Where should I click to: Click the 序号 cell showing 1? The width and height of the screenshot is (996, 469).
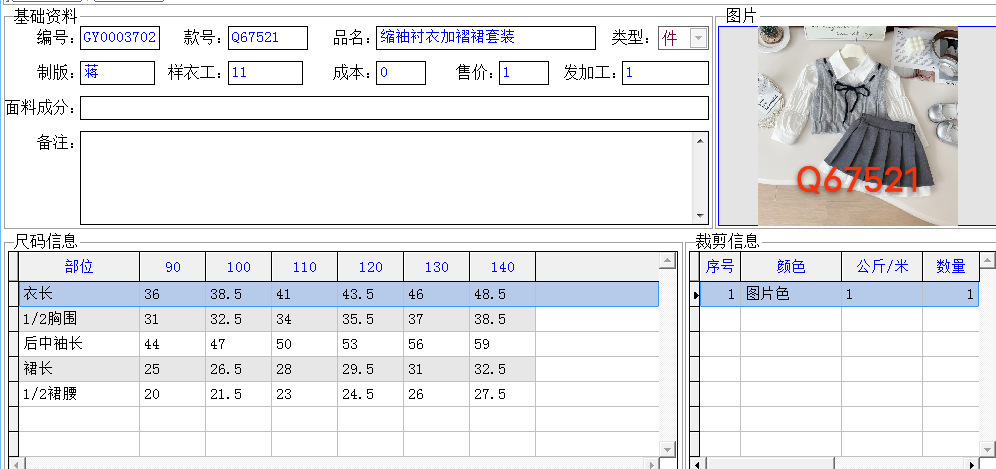pyautogui.click(x=720, y=294)
